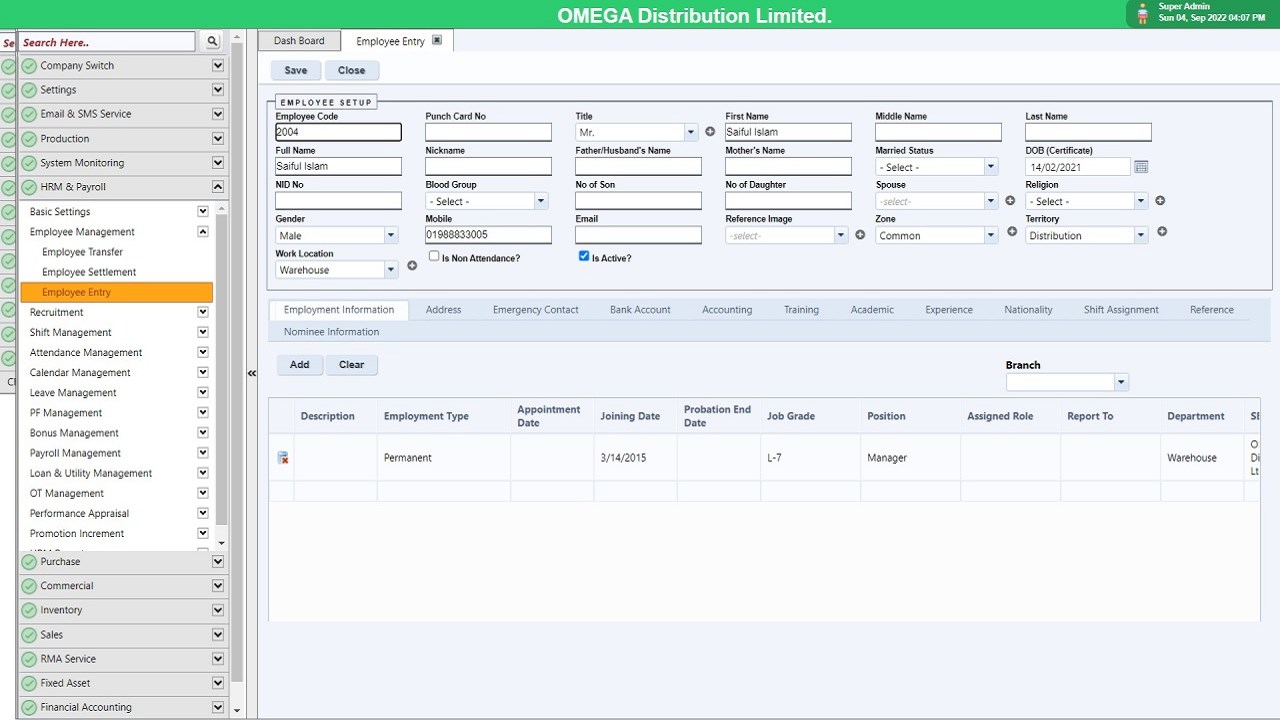This screenshot has width=1280, height=720.
Task: Delete the Permanent employment row icon
Action: pos(283,458)
